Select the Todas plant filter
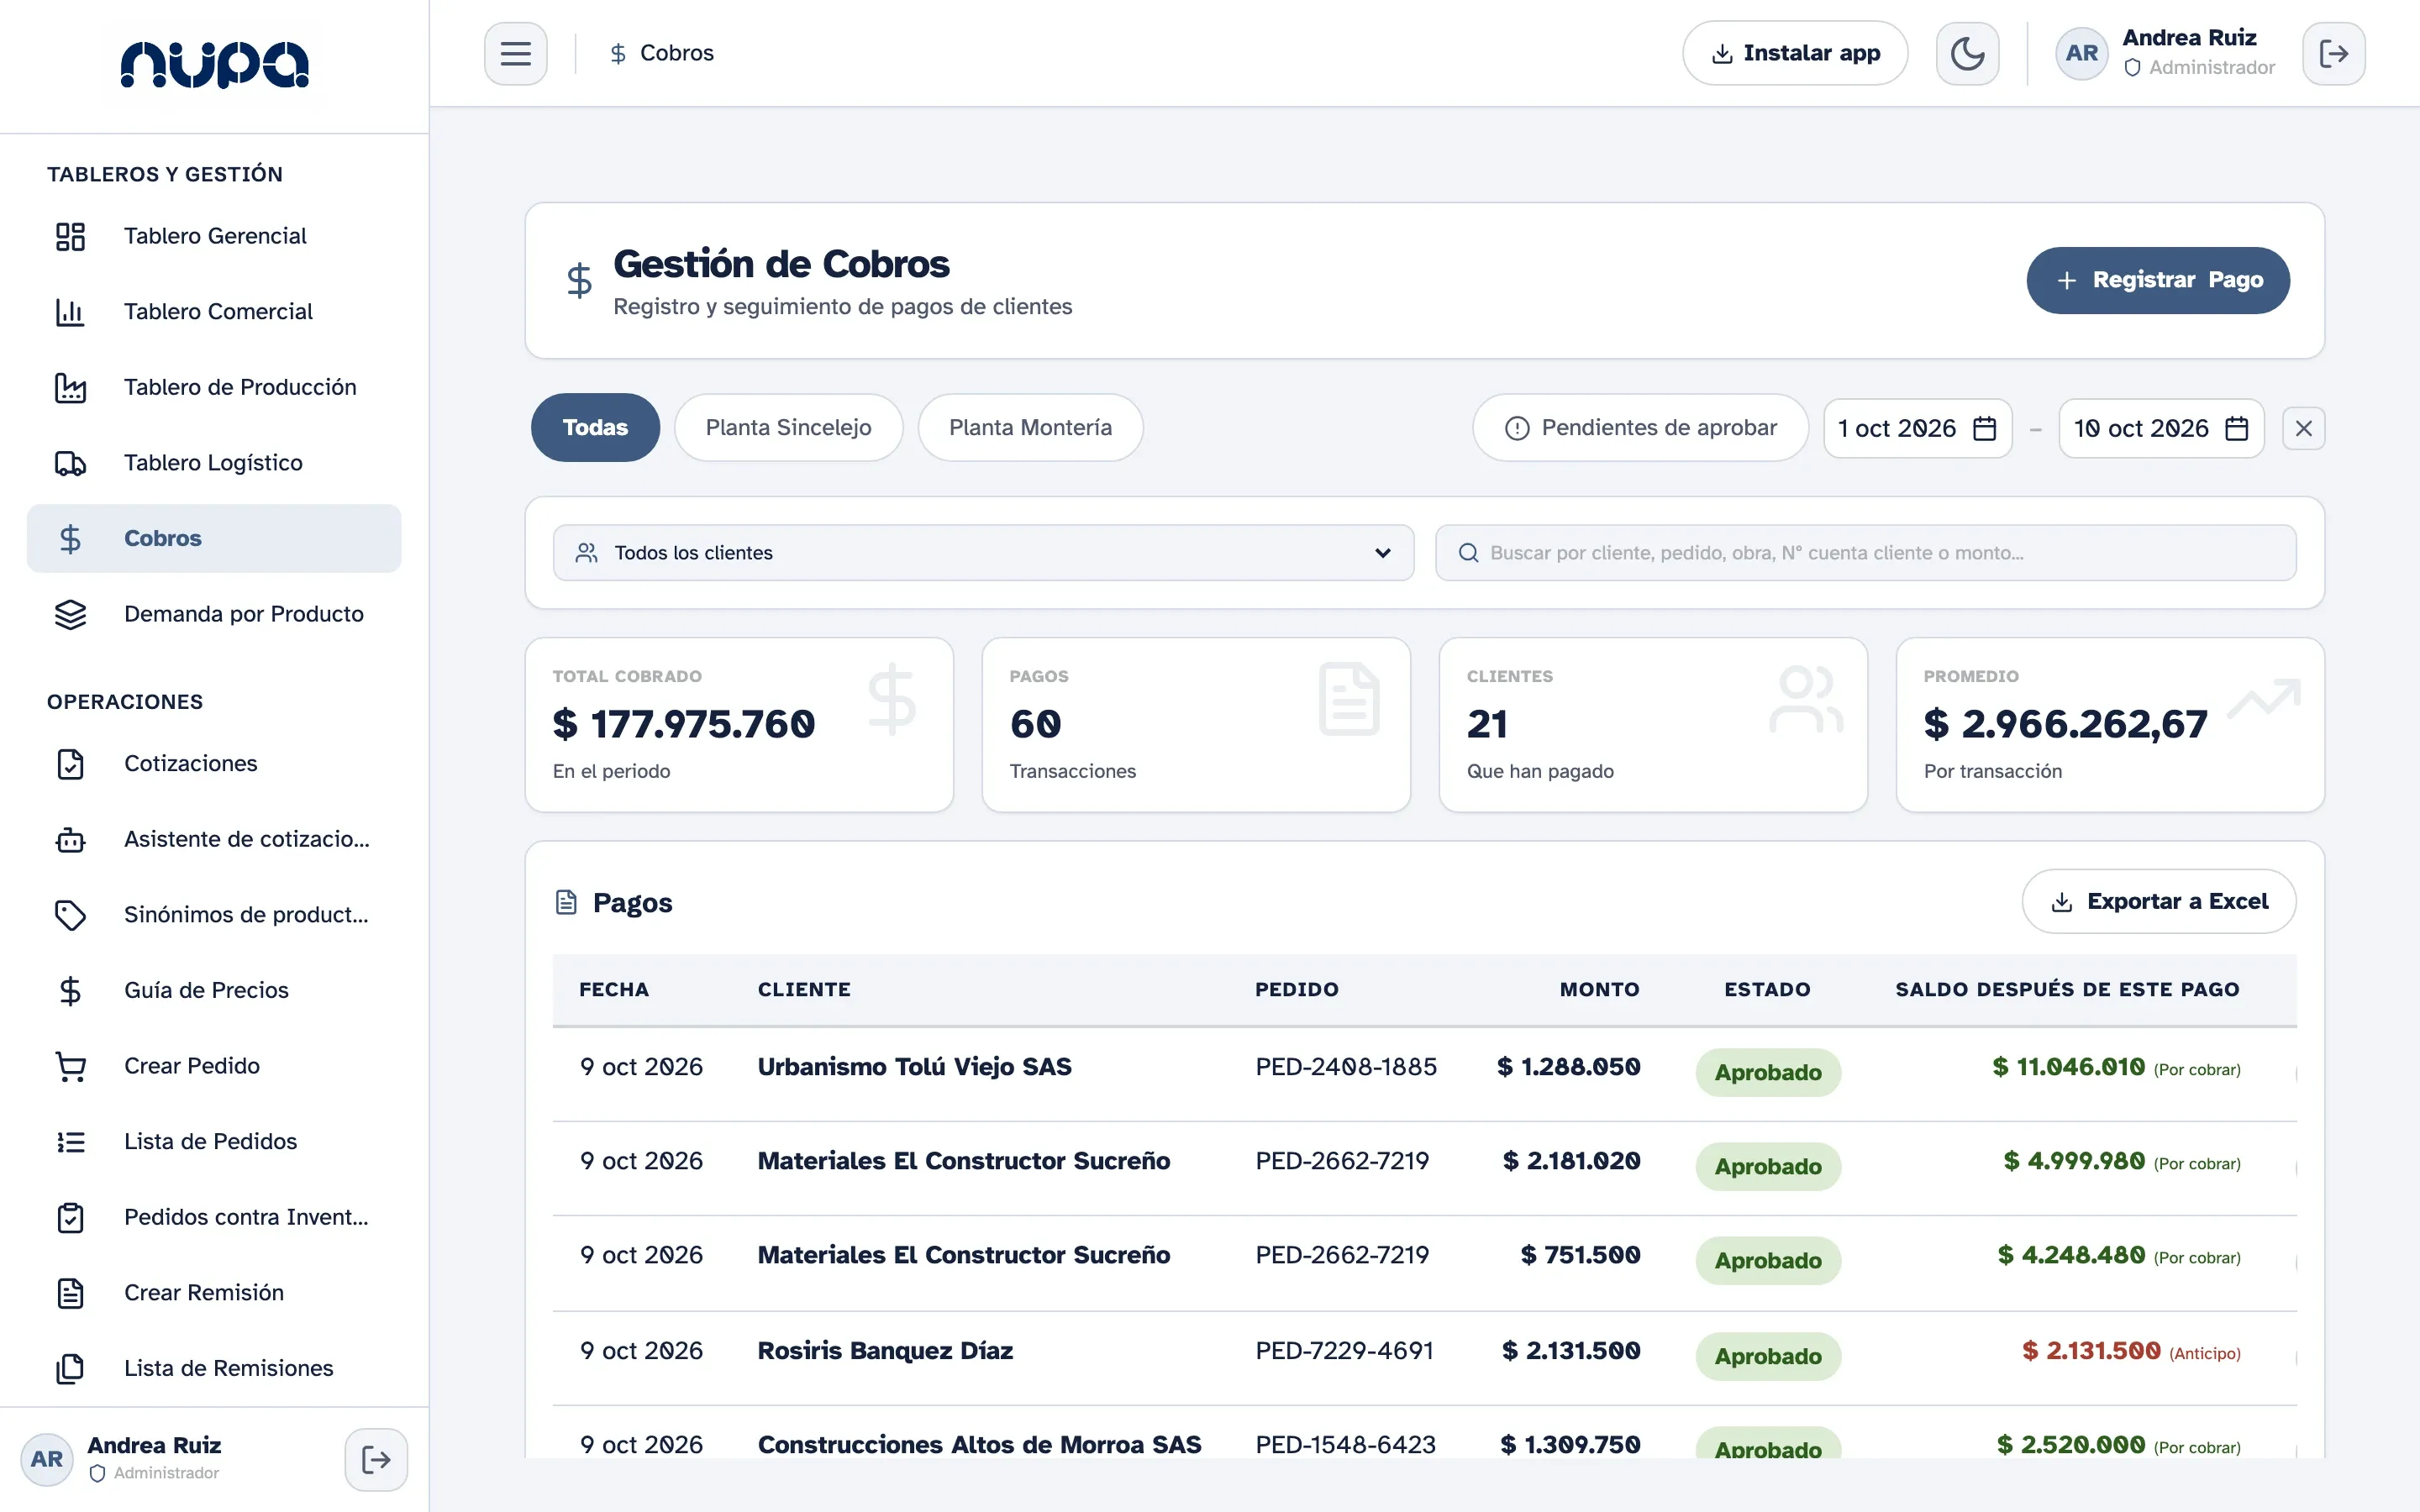This screenshot has width=2420, height=1512. coord(595,427)
